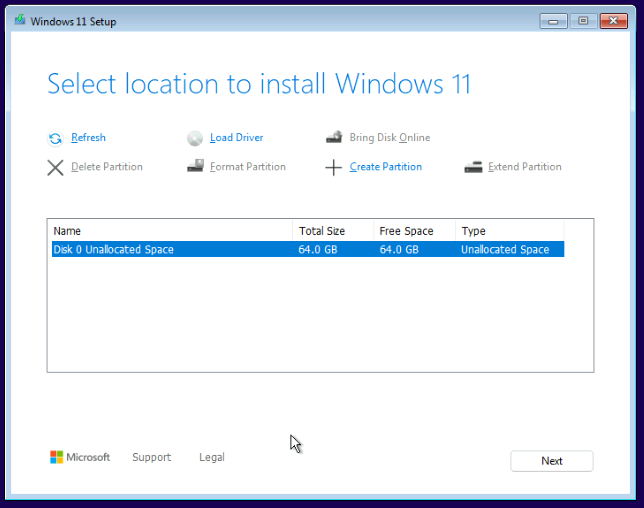Click the Bring Disk Online drive icon
This screenshot has width=644, height=508.
[x=334, y=137]
